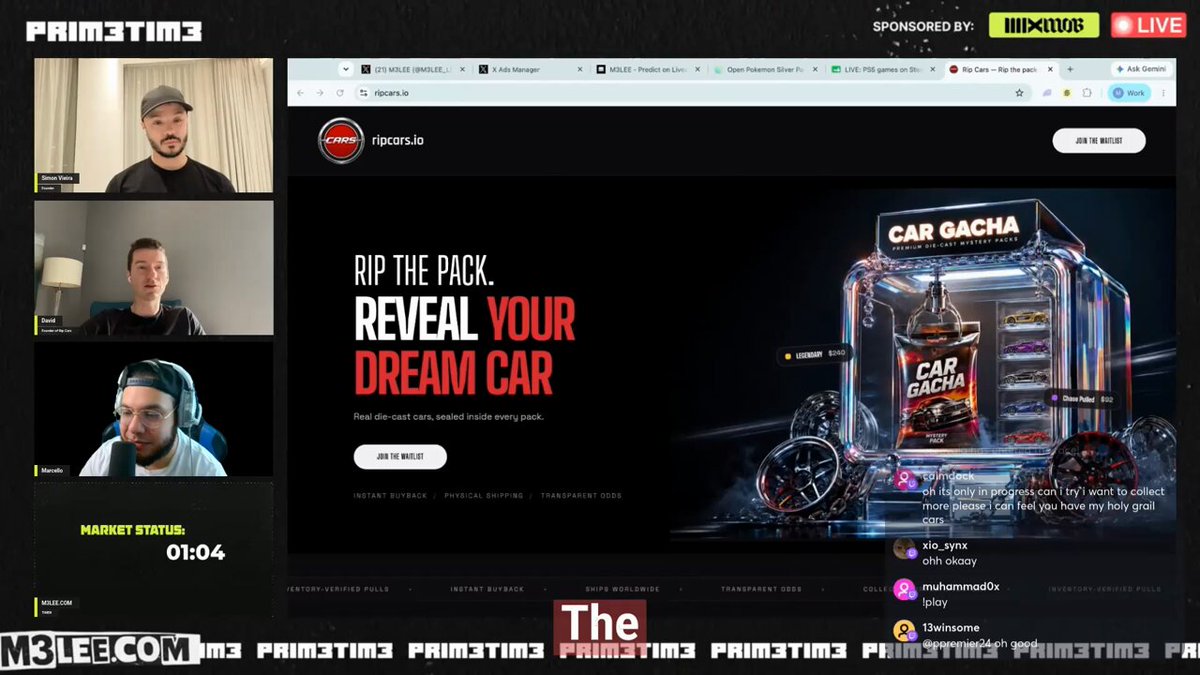Click muhammad0x's chat avatar icon
1200x675 pixels.
tap(904, 590)
